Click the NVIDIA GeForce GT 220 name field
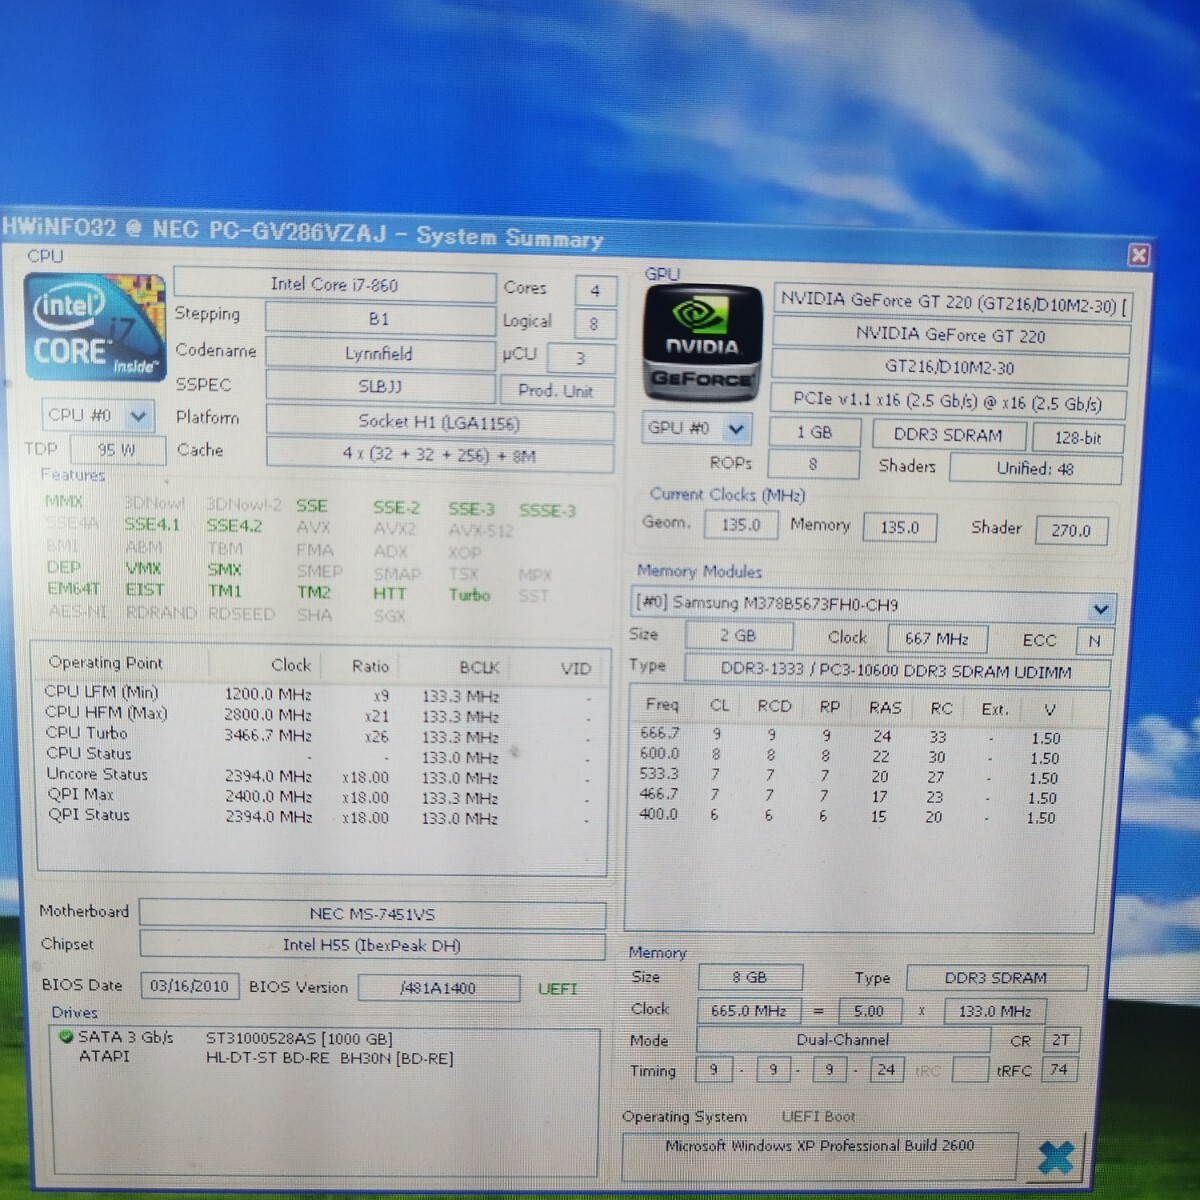This screenshot has height=1200, width=1200. (x=950, y=335)
